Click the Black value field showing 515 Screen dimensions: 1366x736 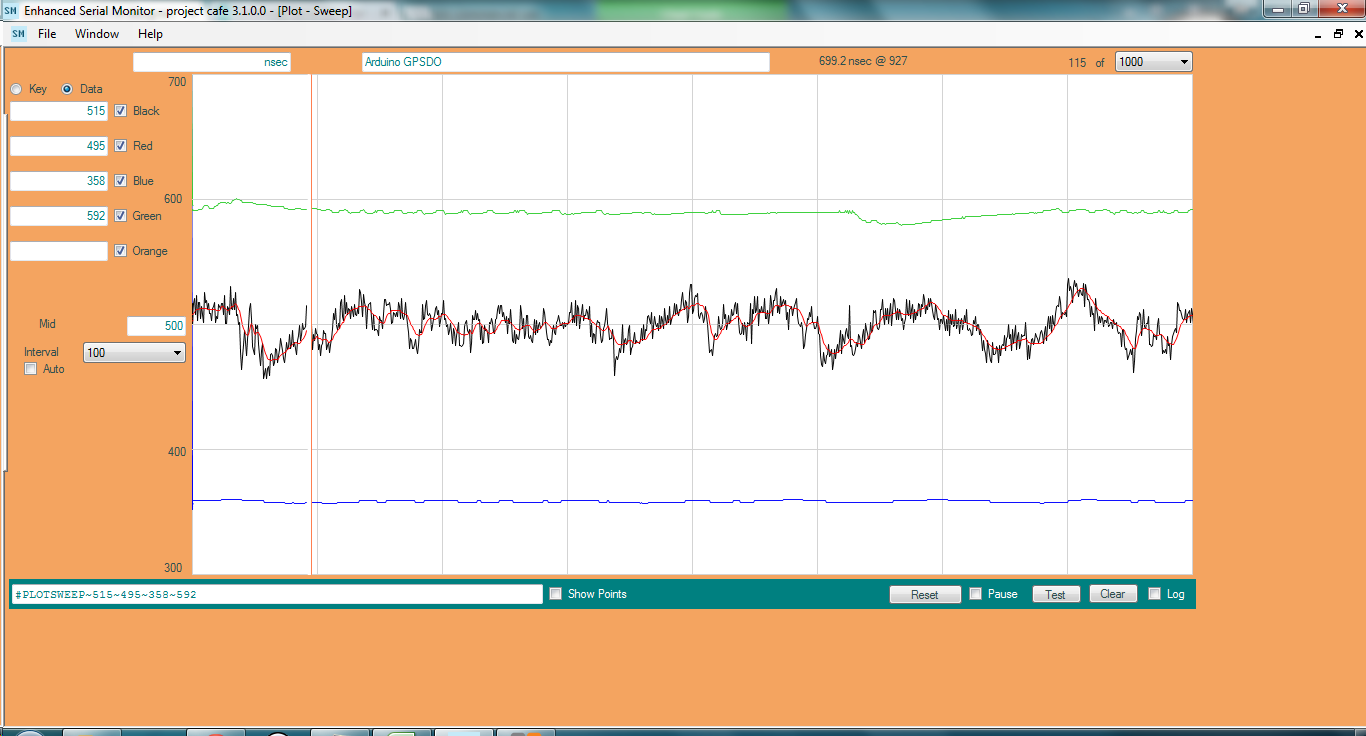58,111
